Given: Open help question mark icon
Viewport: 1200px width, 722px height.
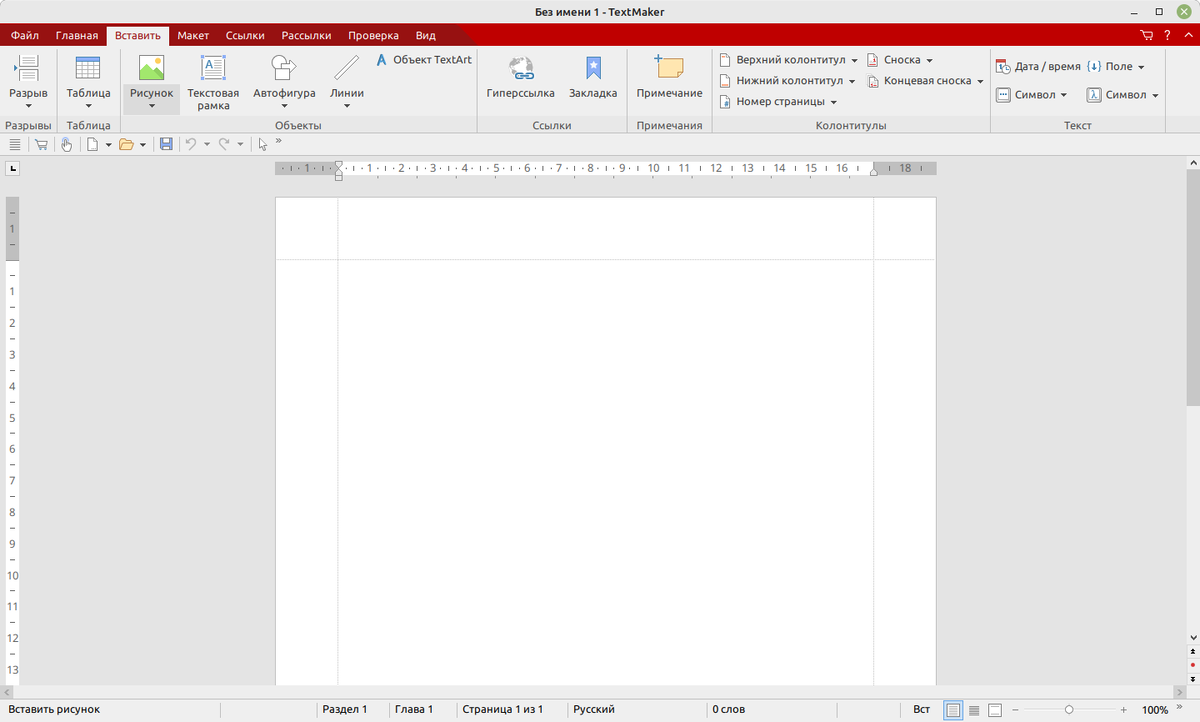Looking at the screenshot, I should click(x=1167, y=36).
